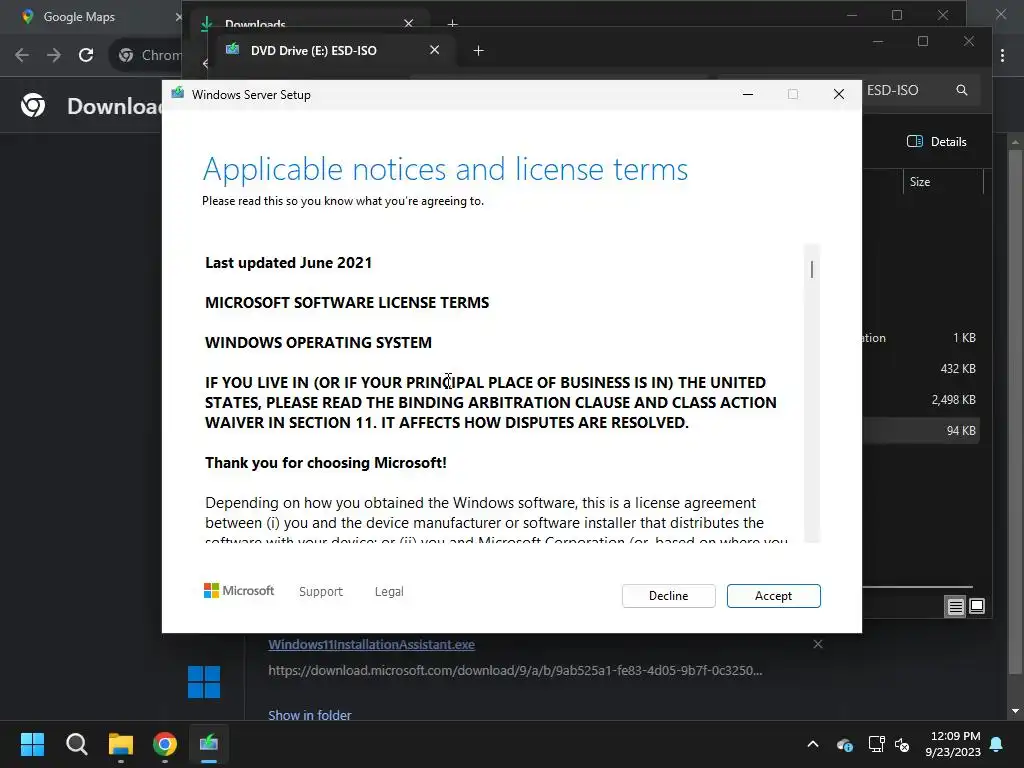1024x768 pixels.
Task: Open Chrome's three-dot menu
Action: point(1002,56)
